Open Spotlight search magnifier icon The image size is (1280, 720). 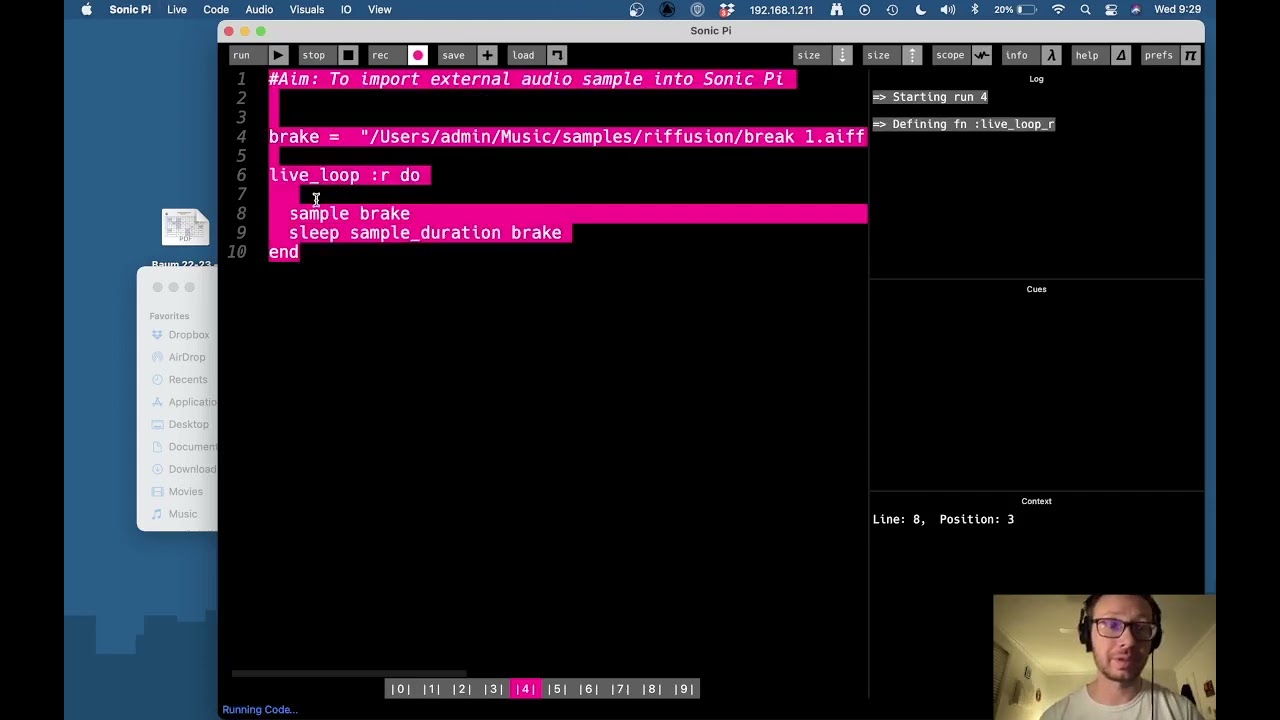click(x=1085, y=9)
